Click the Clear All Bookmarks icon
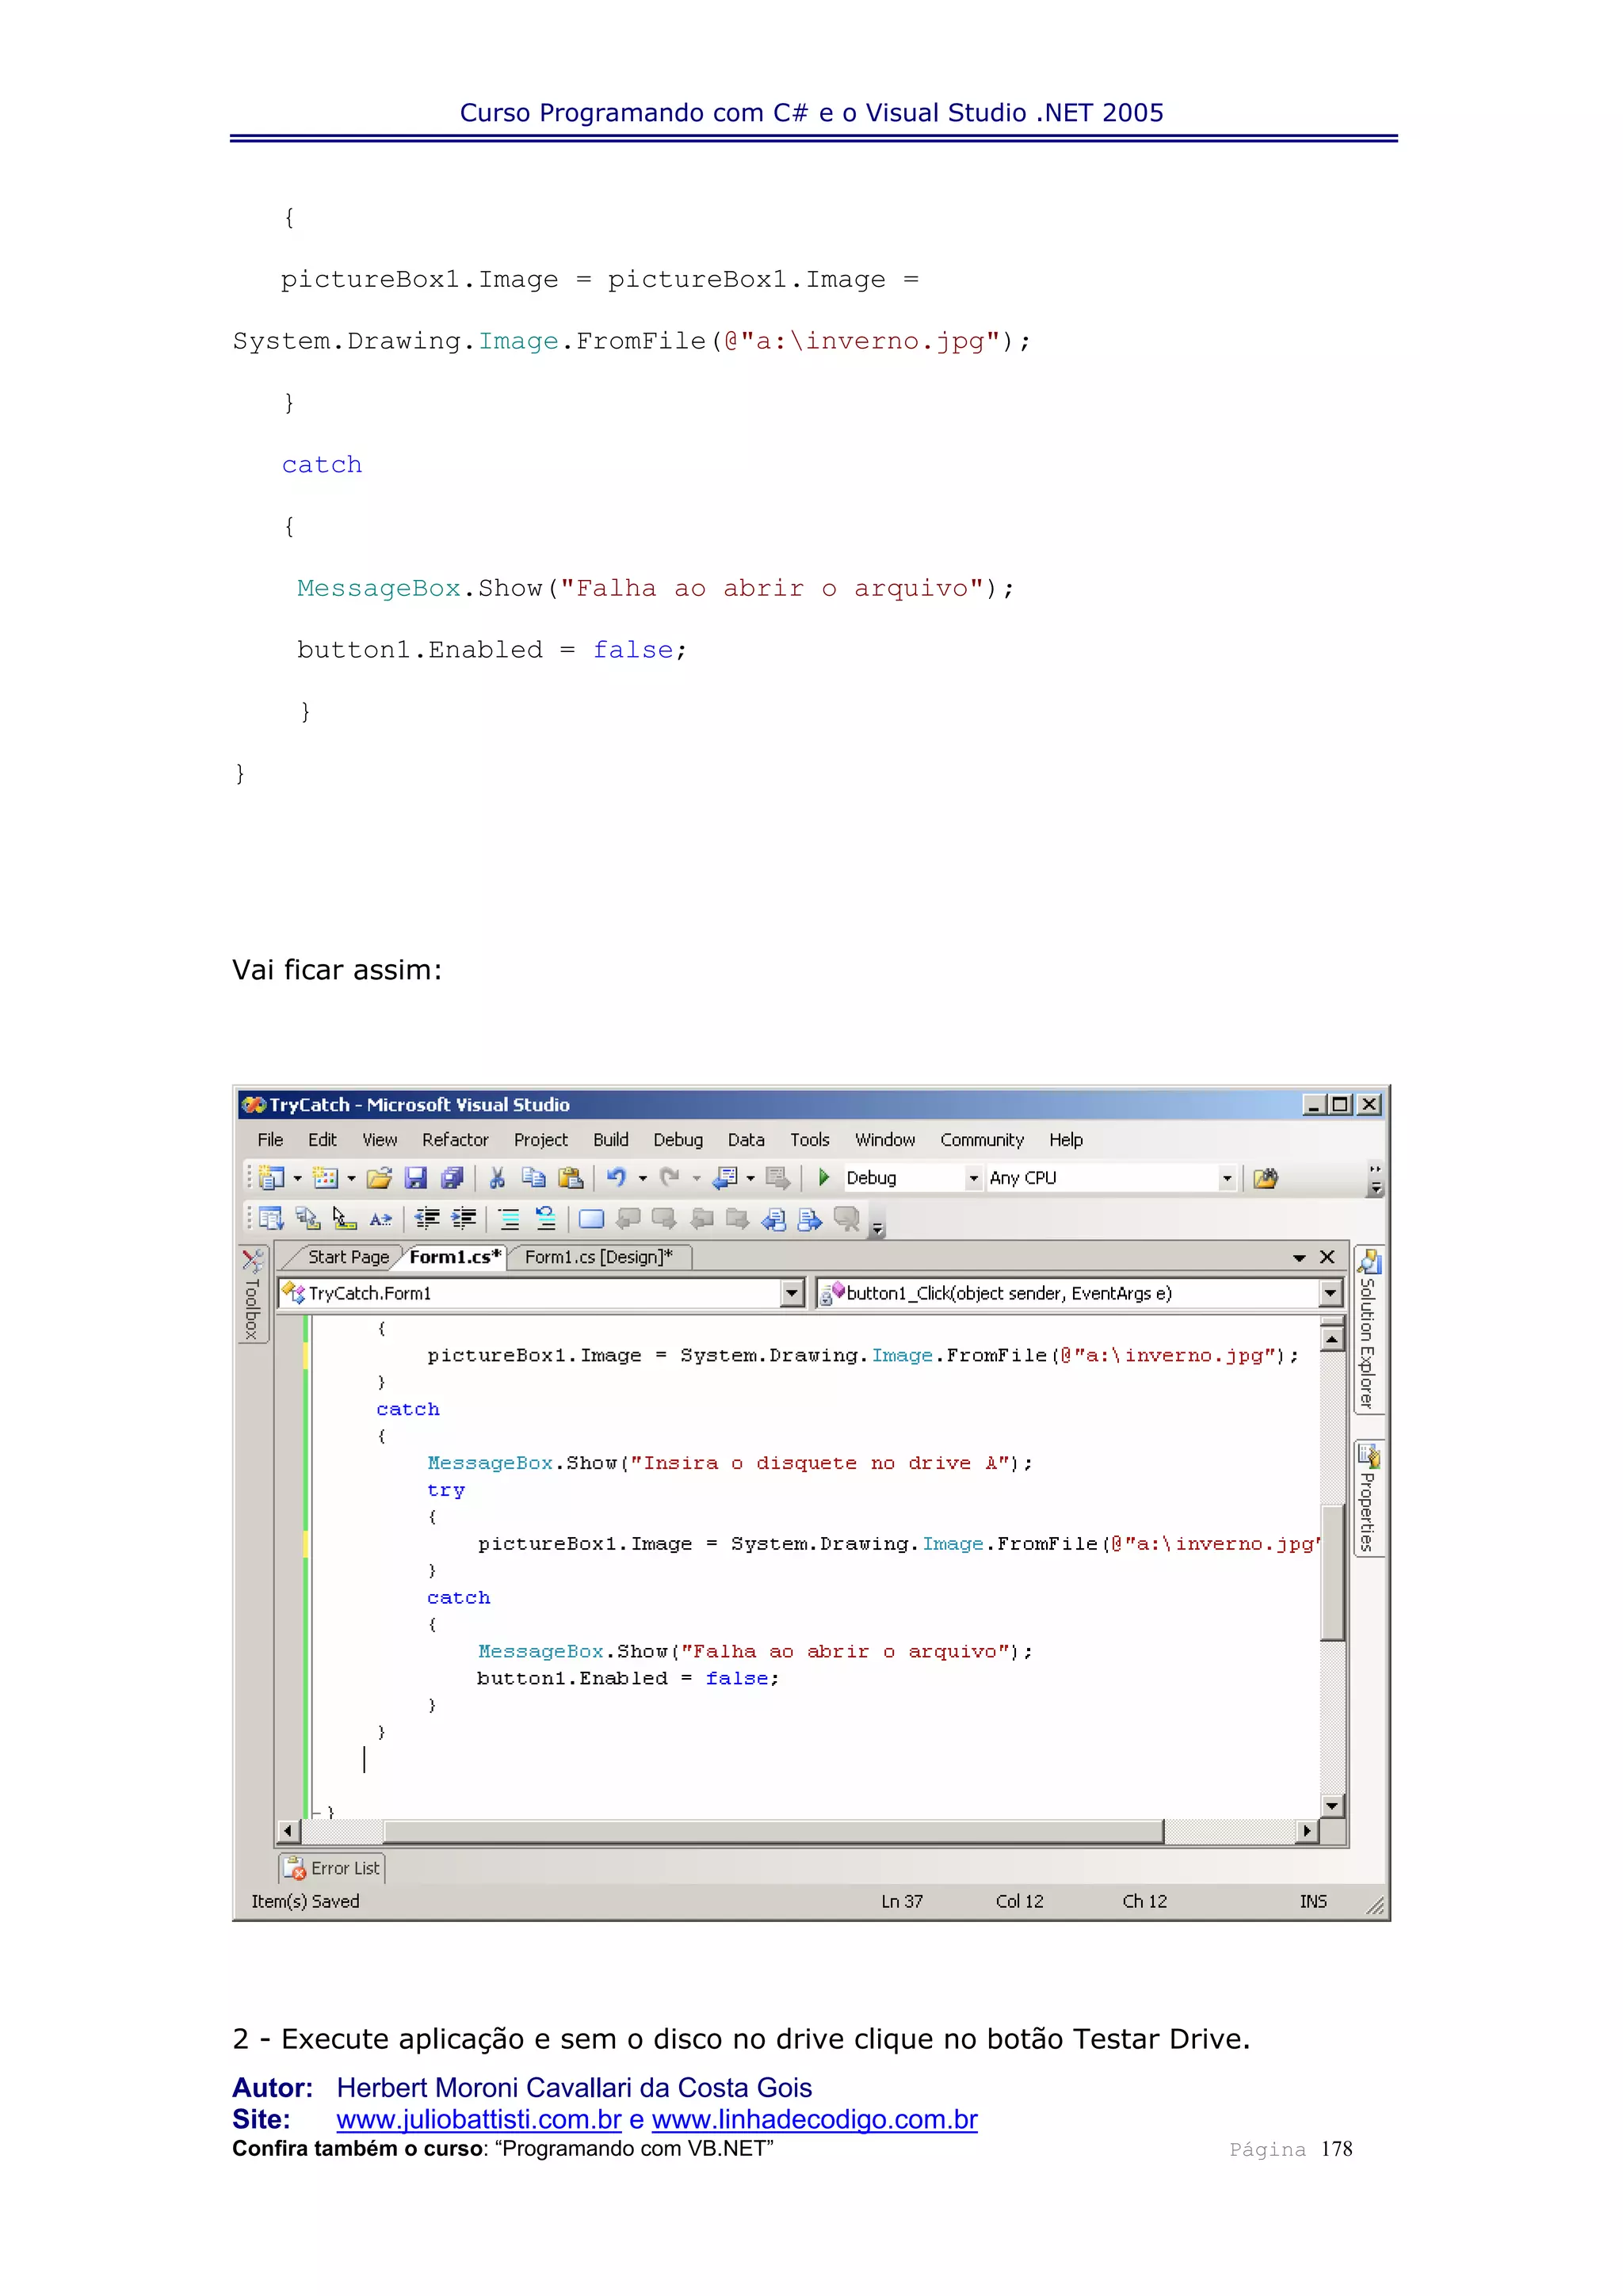Viewport: 1623px width, 2296px height. (x=847, y=1219)
